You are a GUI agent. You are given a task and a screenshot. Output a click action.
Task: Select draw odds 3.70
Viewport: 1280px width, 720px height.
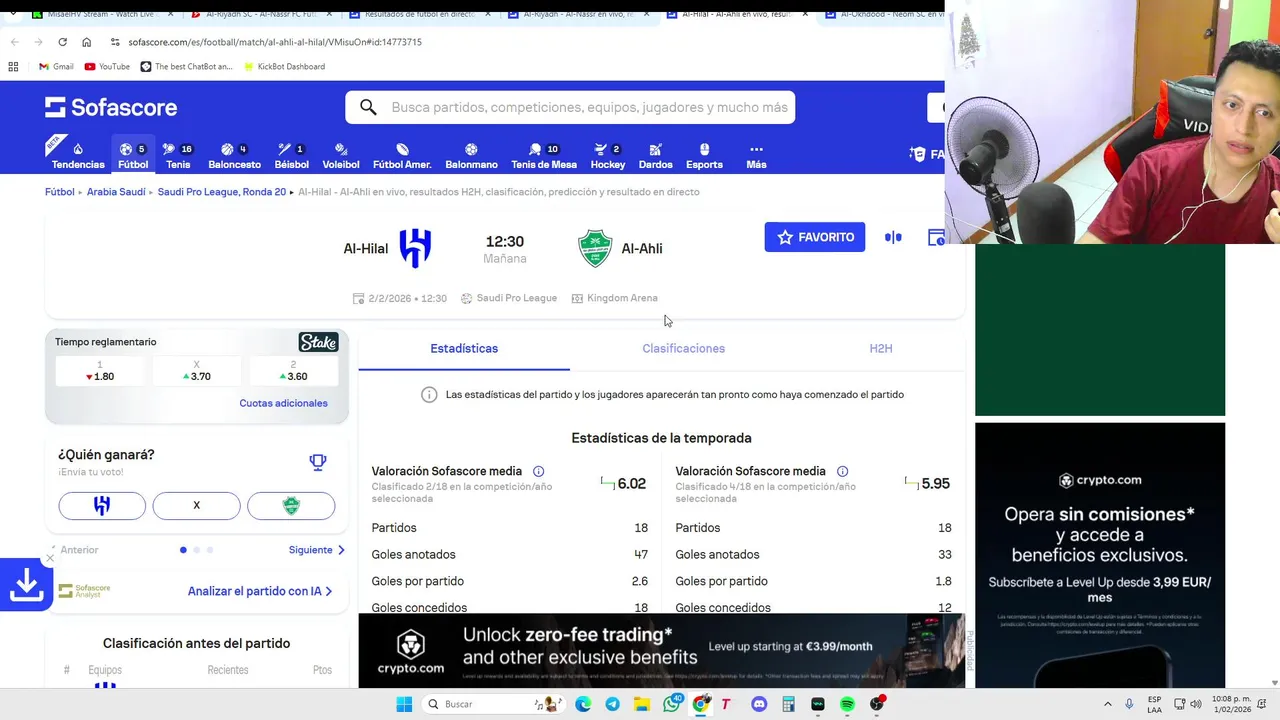tap(196, 371)
